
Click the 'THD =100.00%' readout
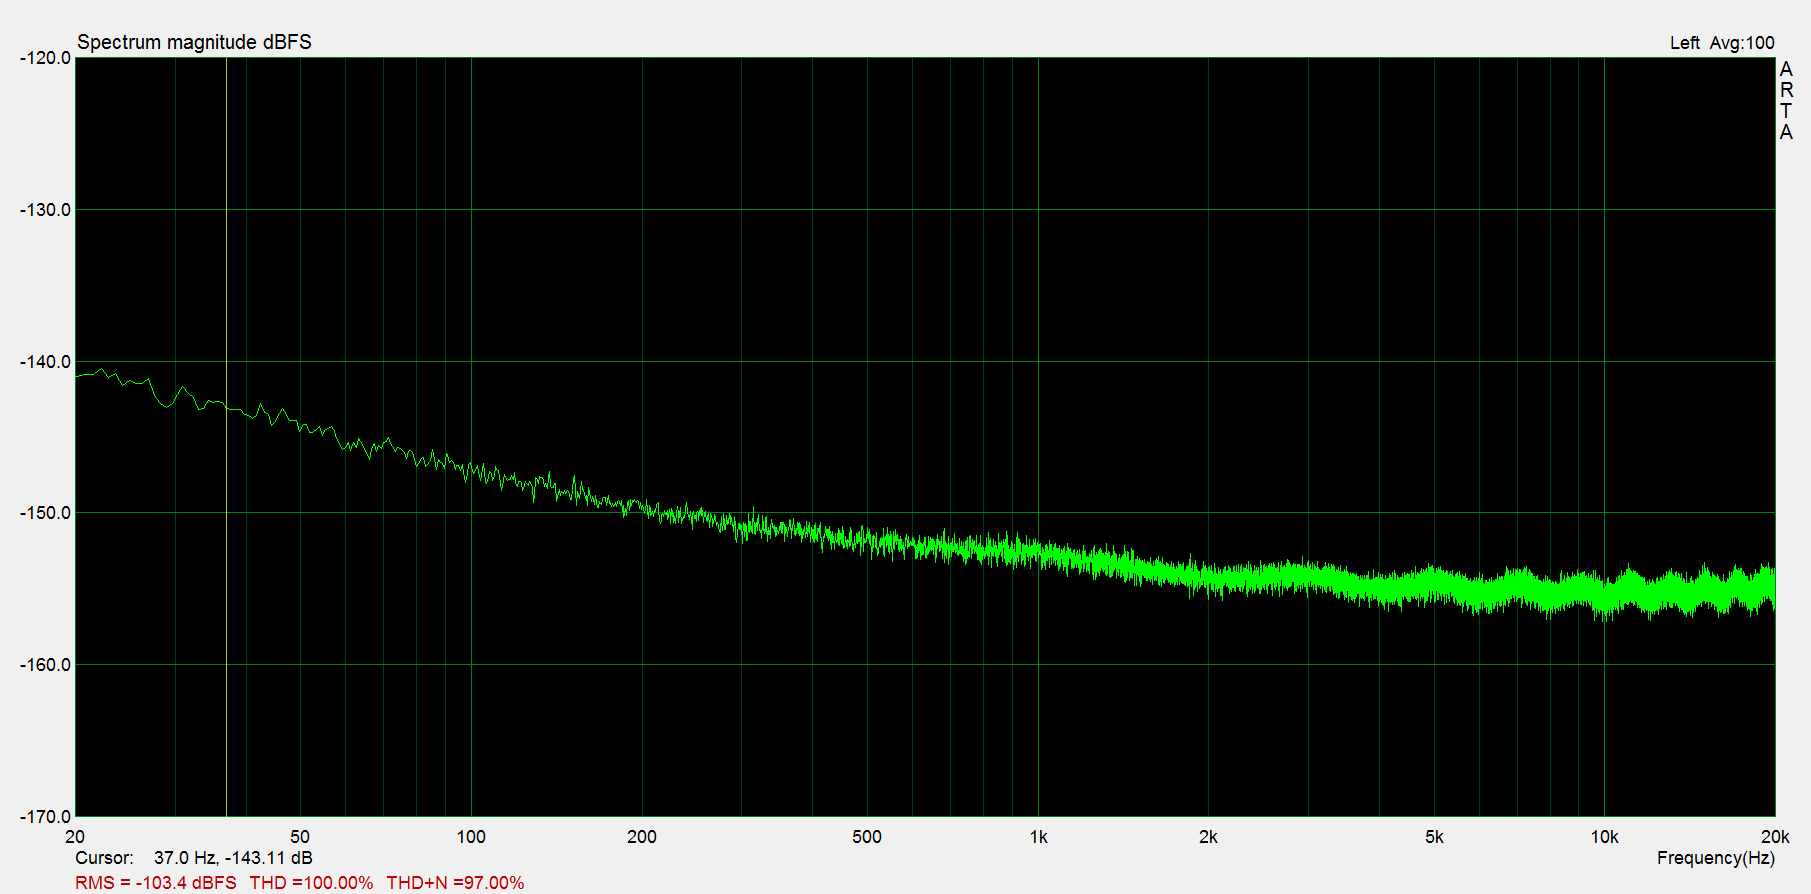(311, 883)
